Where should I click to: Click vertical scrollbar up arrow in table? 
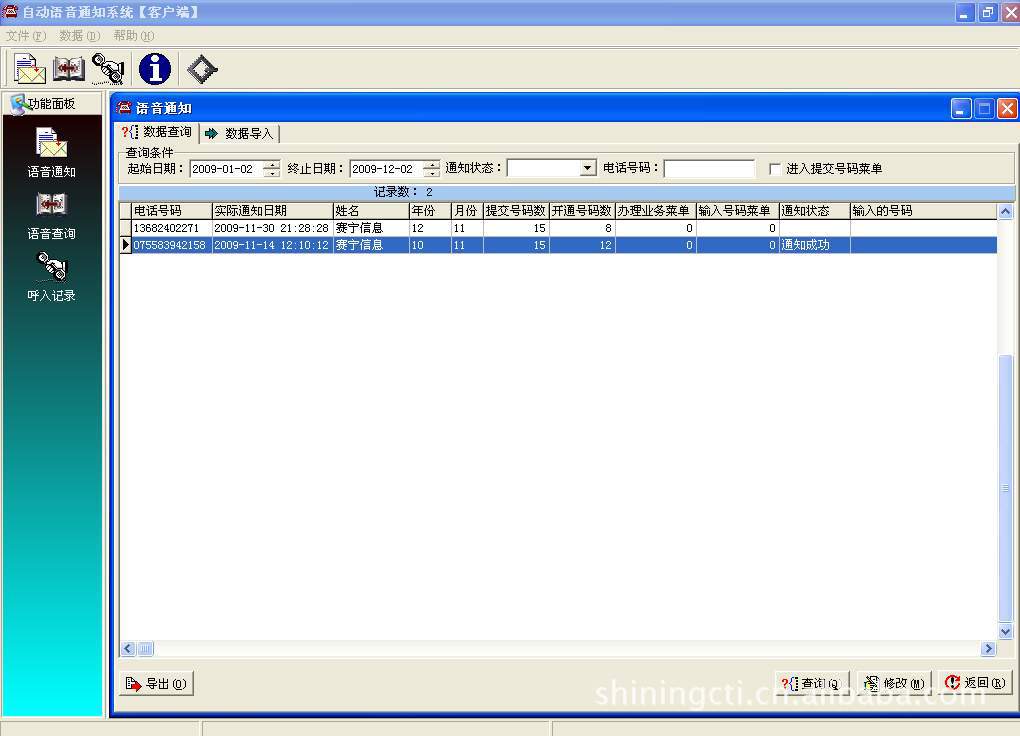tap(1005, 211)
